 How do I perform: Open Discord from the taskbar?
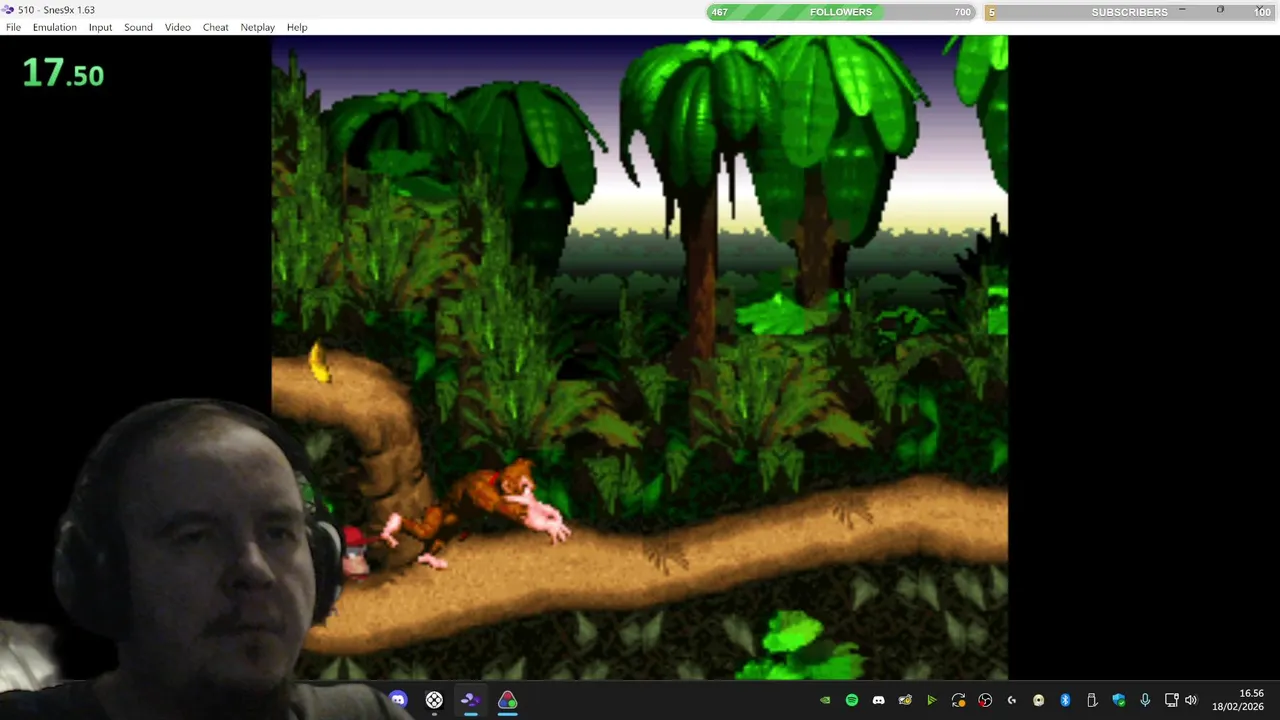click(x=398, y=700)
